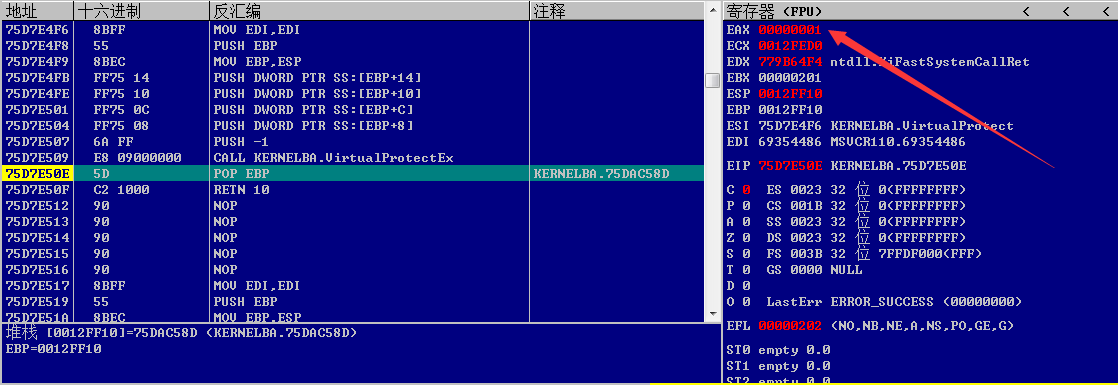Click the FS 003B segment register entry

point(873,253)
